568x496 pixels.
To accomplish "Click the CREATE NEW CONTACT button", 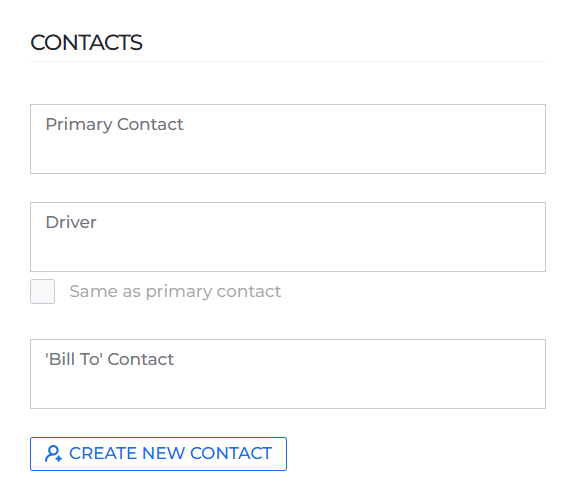I will pyautogui.click(x=158, y=454).
